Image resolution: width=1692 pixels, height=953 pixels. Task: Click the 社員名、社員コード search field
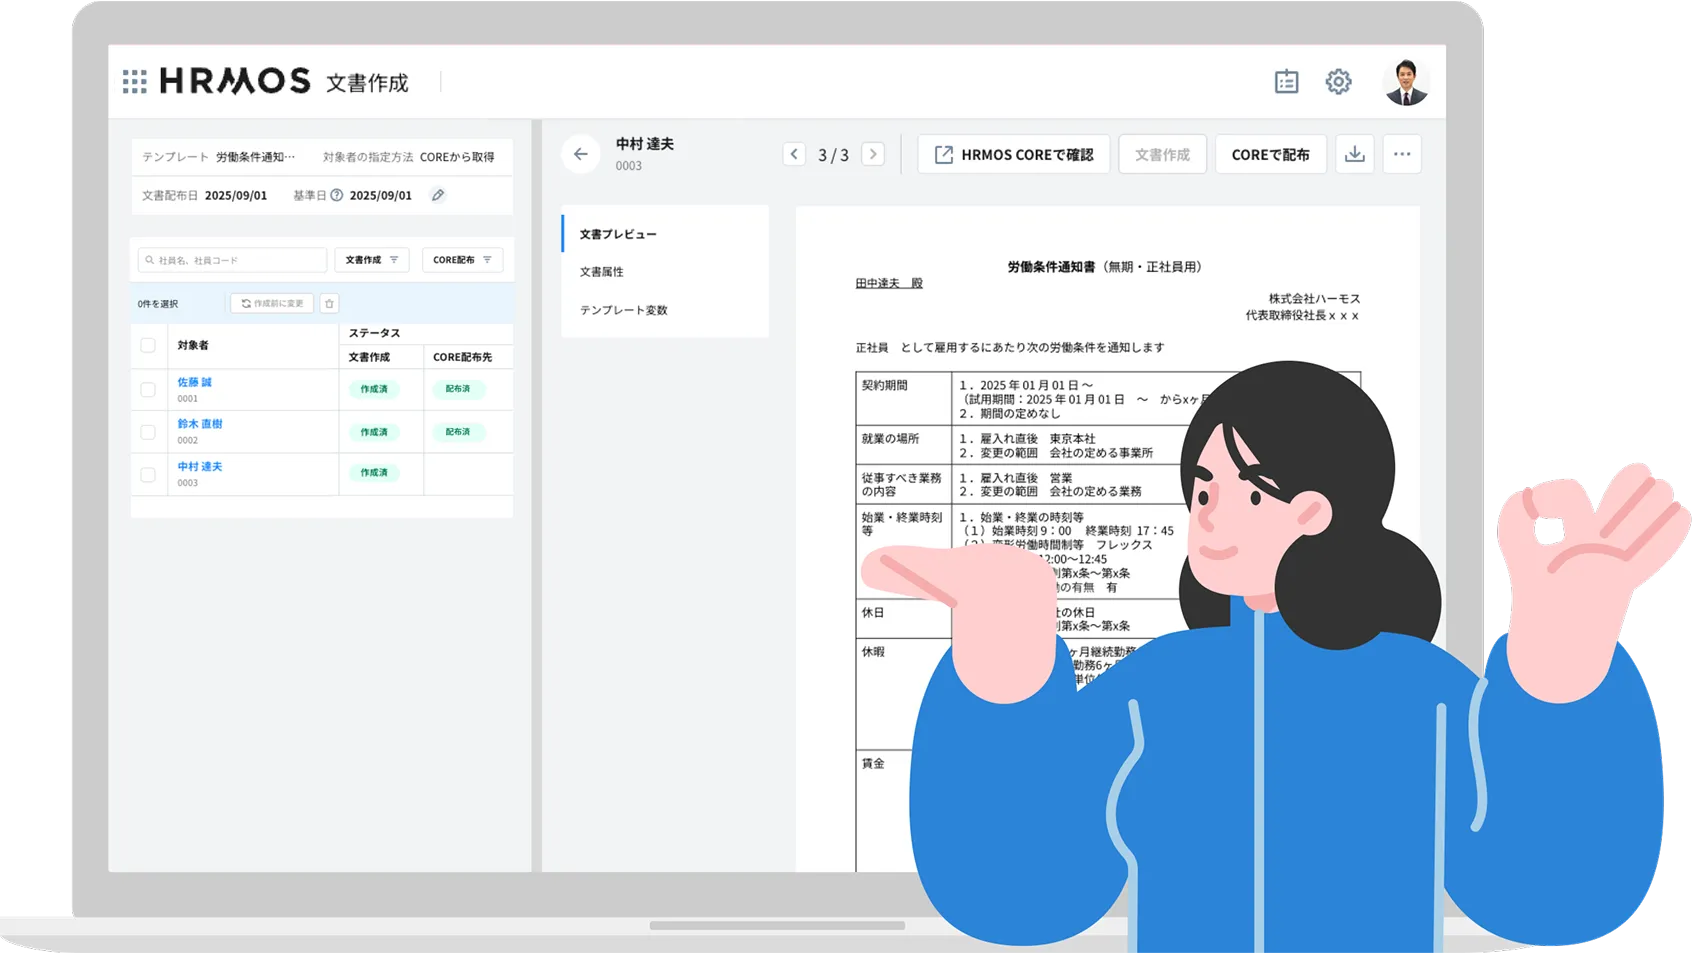click(x=230, y=259)
